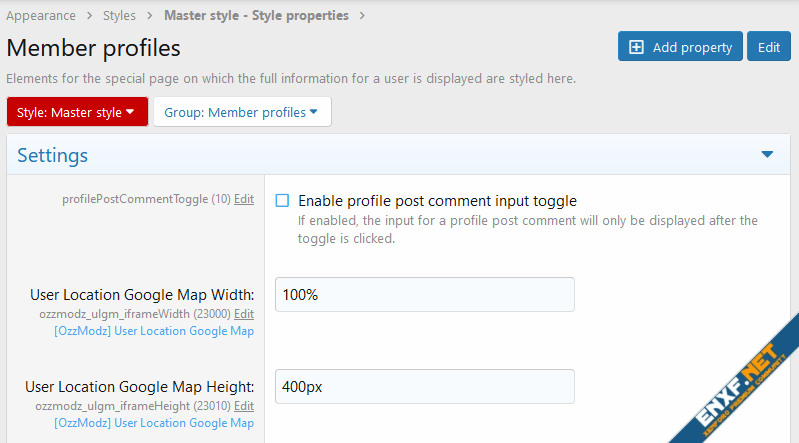
Task: Click the Add property button label
Action: [x=693, y=47]
